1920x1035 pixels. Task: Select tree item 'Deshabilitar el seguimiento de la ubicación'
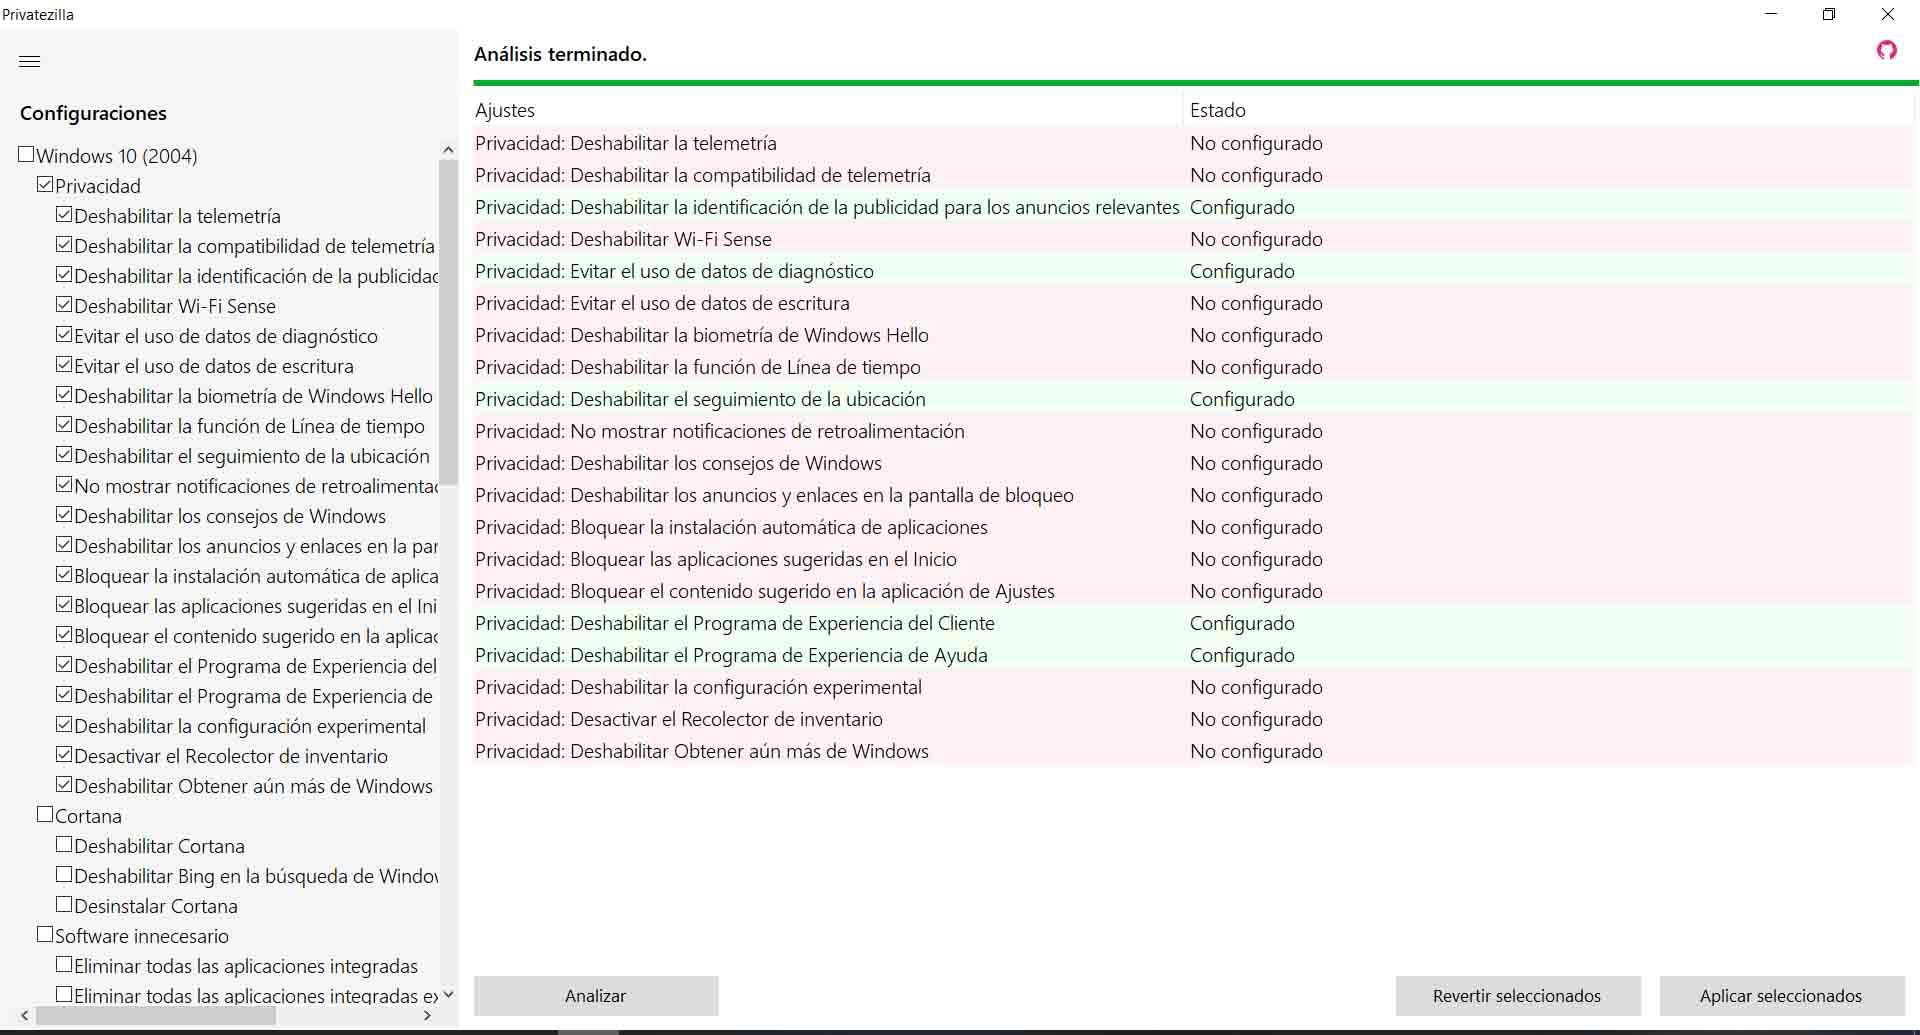(x=252, y=456)
